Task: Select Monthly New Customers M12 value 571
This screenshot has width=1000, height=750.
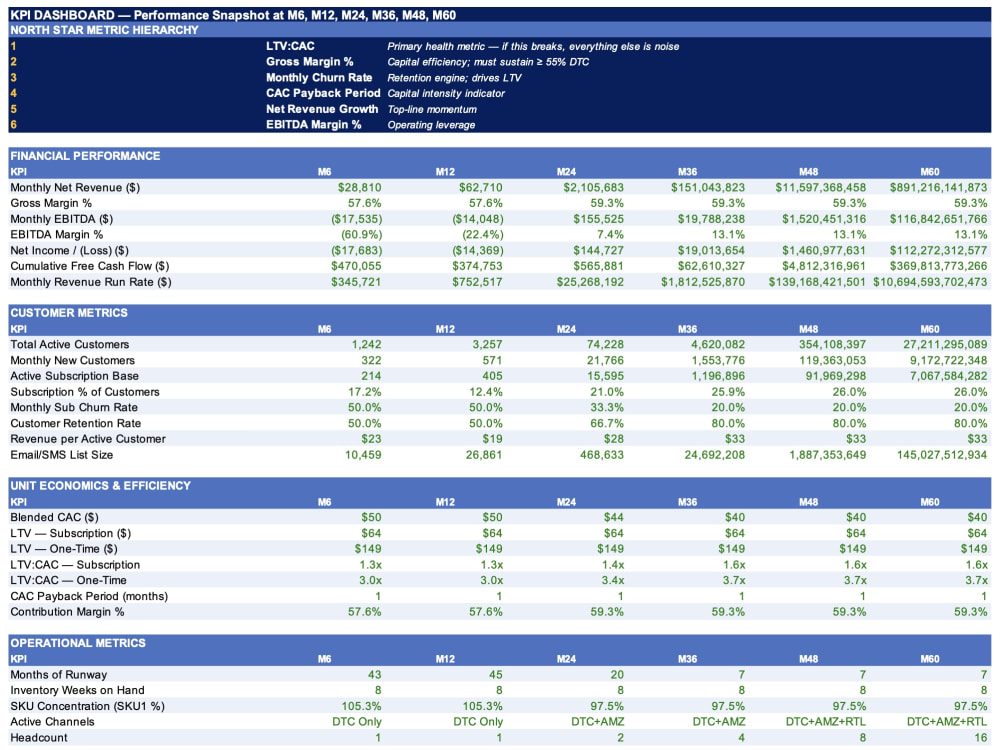Action: [492, 360]
